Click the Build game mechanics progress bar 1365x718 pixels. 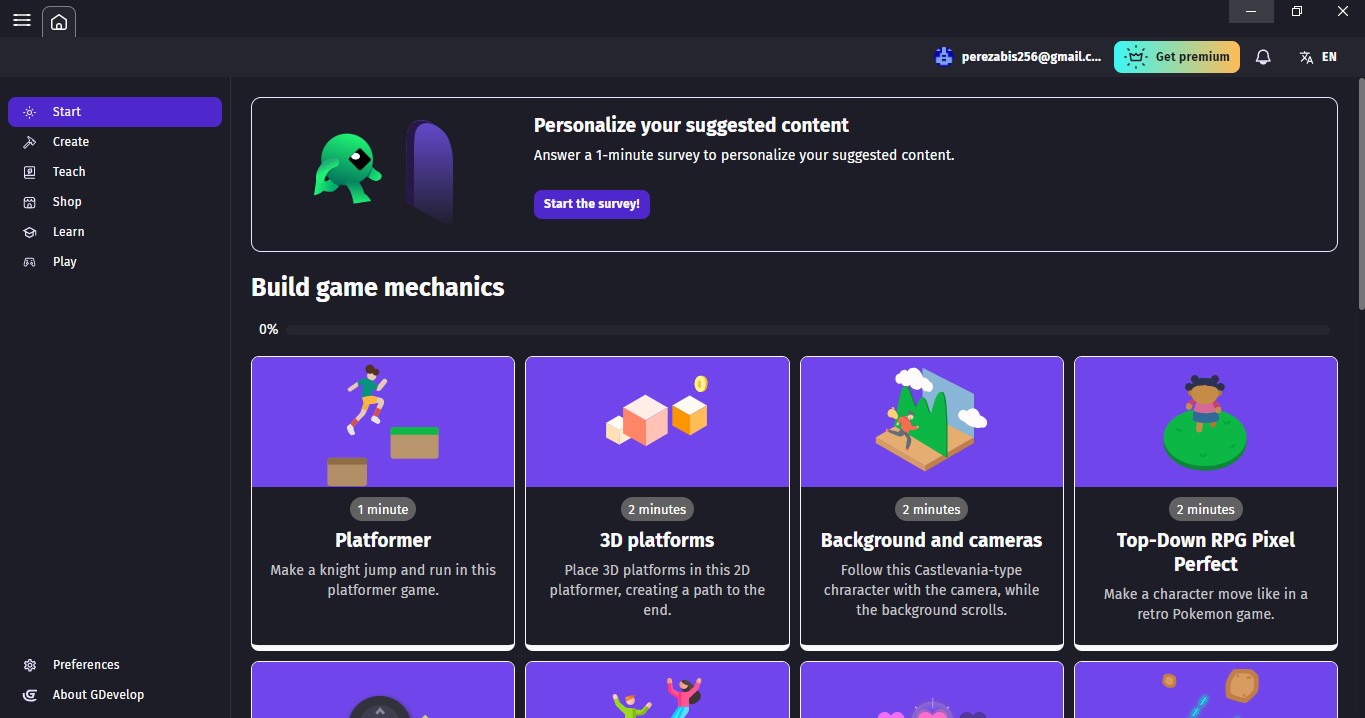[x=808, y=329]
